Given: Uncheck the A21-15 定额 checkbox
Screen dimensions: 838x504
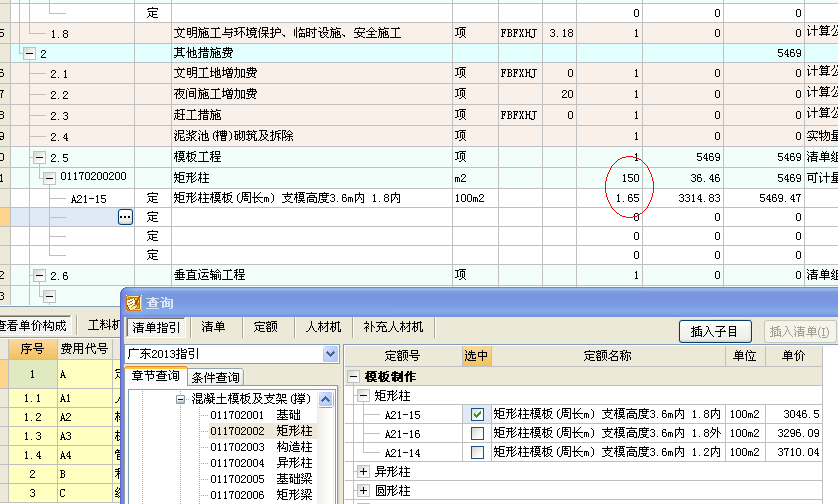Looking at the screenshot, I should pos(477,414).
